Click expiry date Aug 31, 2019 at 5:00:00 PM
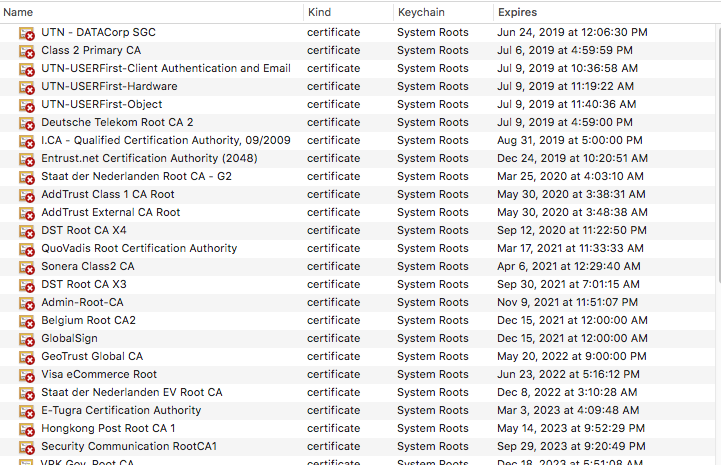Viewport: 721px width, 465px height. [x=570, y=140]
